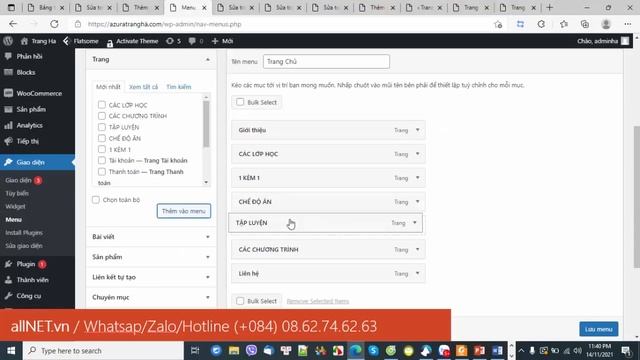Image resolution: width=640 pixels, height=360 pixels.
Task: Open browser settings ellipsis menu
Action: pyautogui.click(x=627, y=24)
